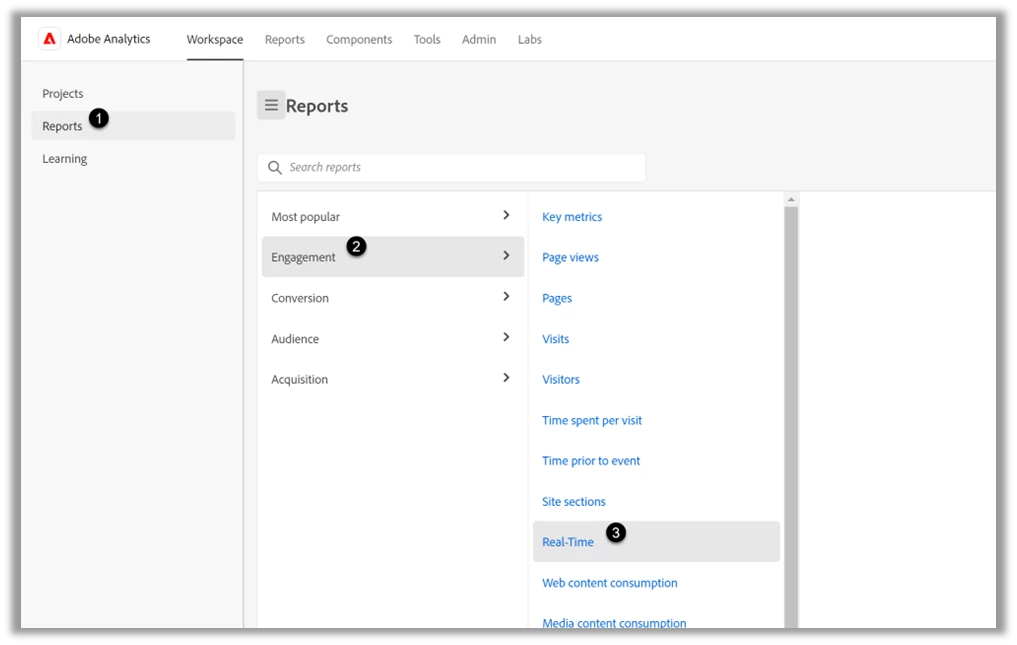Switch to the Workspace tab
Image resolution: width=1017 pixels, height=645 pixels.
click(x=215, y=40)
